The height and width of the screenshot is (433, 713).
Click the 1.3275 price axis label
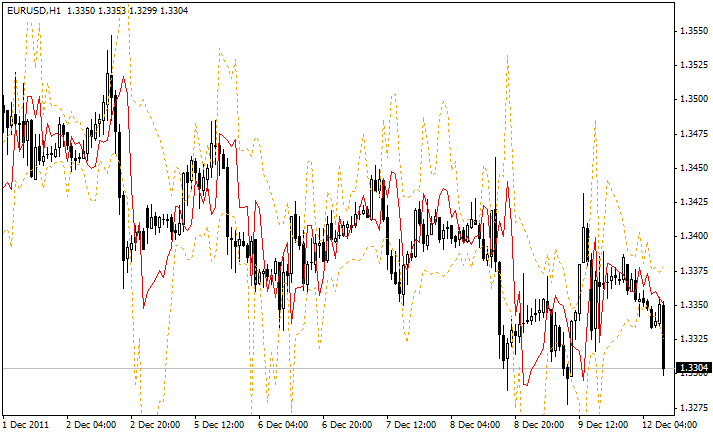[x=693, y=407]
